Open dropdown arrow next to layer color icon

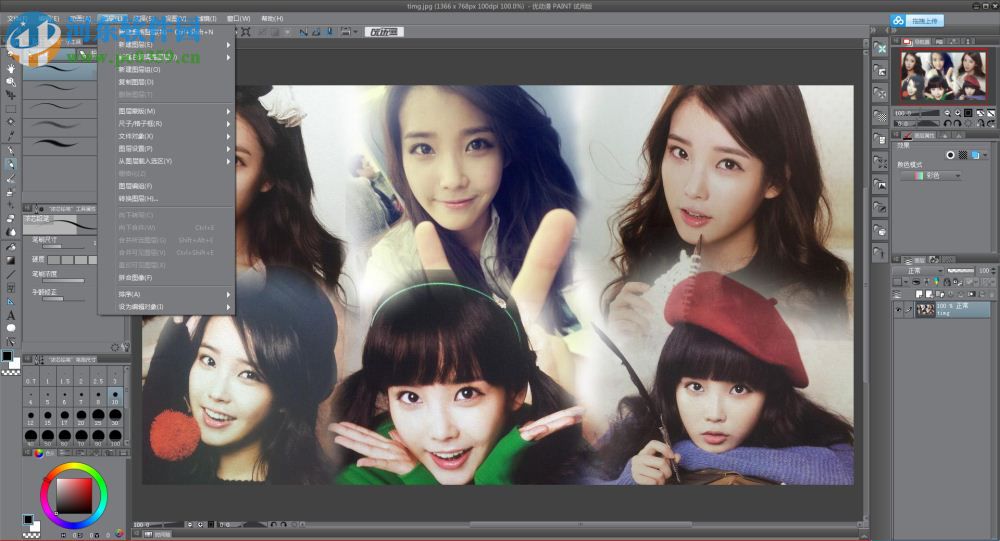(x=985, y=155)
